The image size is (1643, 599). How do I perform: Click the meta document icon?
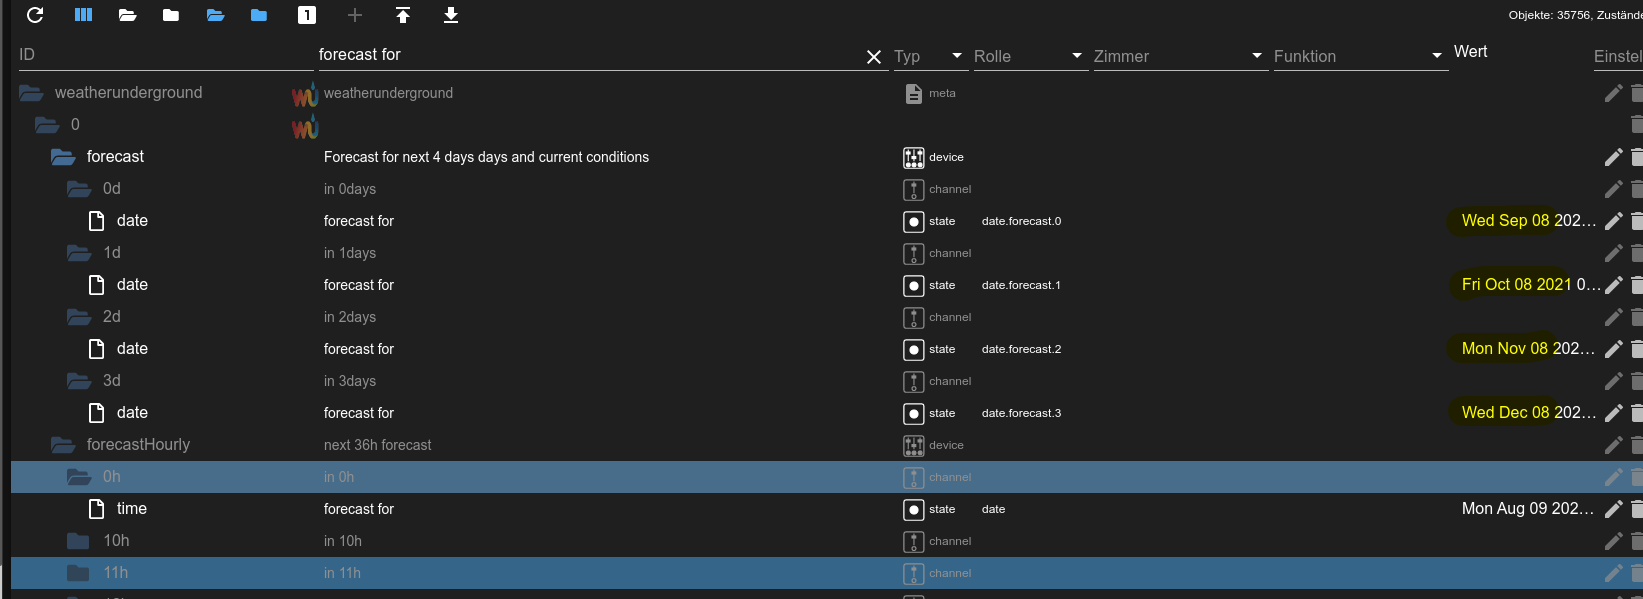click(914, 93)
